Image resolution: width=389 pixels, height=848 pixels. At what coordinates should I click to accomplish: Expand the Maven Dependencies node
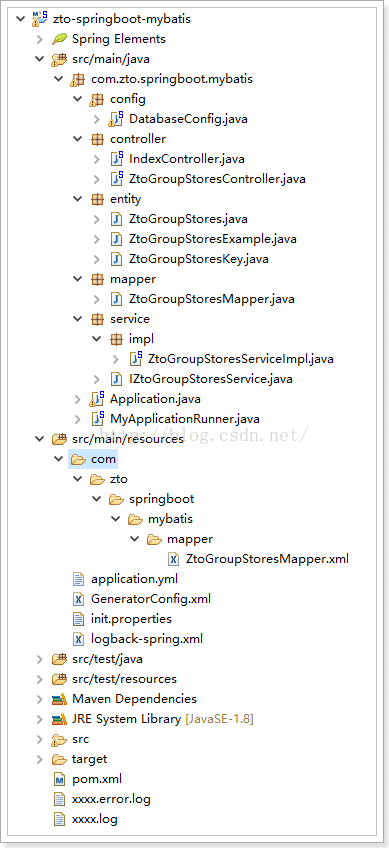39,699
